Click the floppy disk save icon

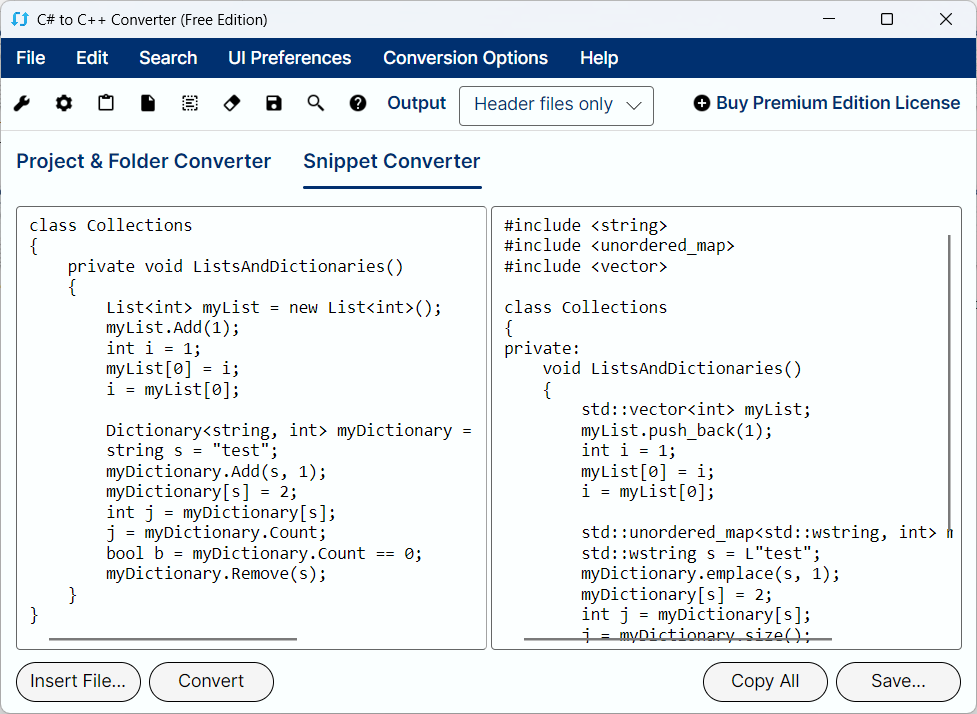tap(274, 104)
